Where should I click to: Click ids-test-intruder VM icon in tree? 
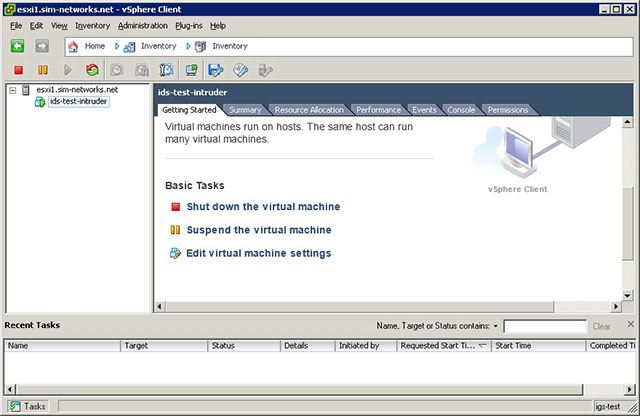(x=40, y=102)
